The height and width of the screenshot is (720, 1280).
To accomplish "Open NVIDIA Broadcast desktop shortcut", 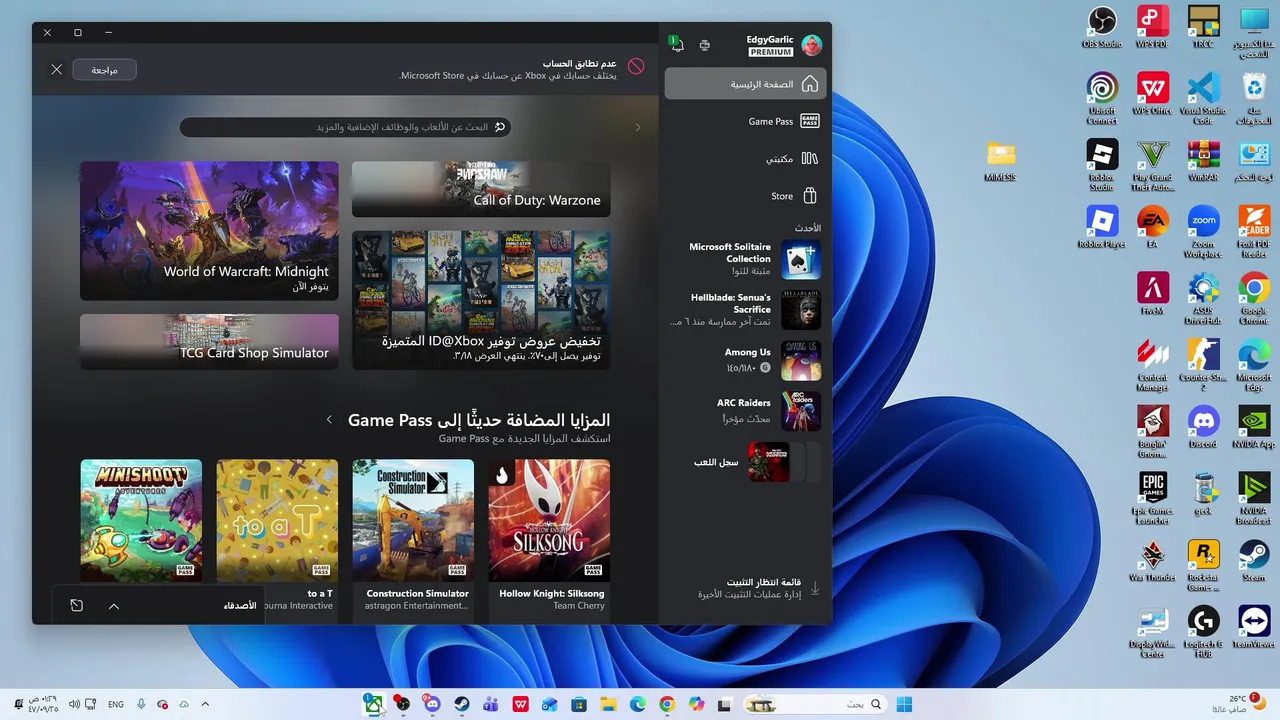I will tap(1254, 498).
